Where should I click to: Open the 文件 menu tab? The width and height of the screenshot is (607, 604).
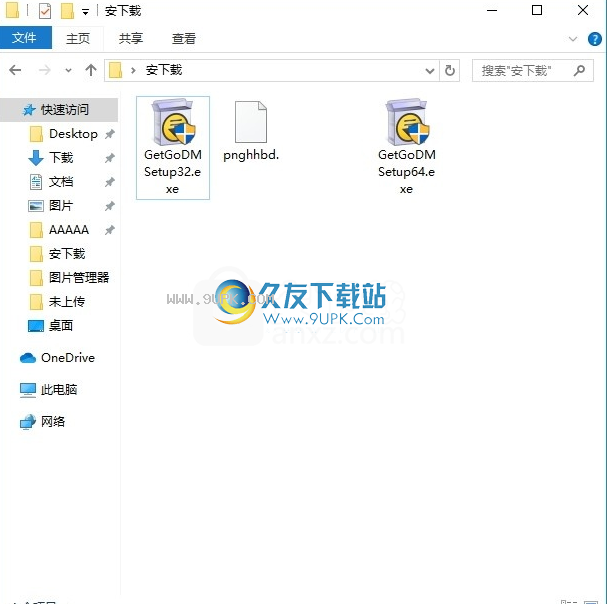(x=26, y=38)
